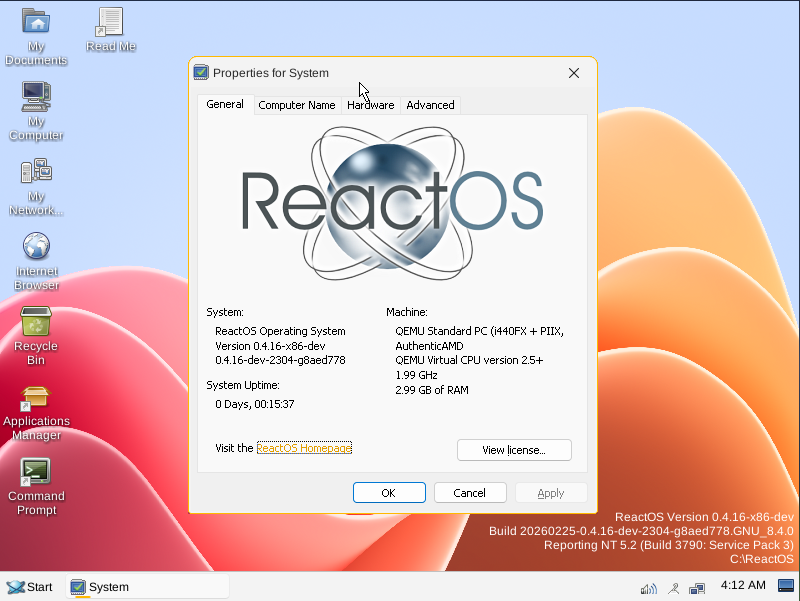
Task: Click the show desktop icon beside clock
Action: (786, 586)
